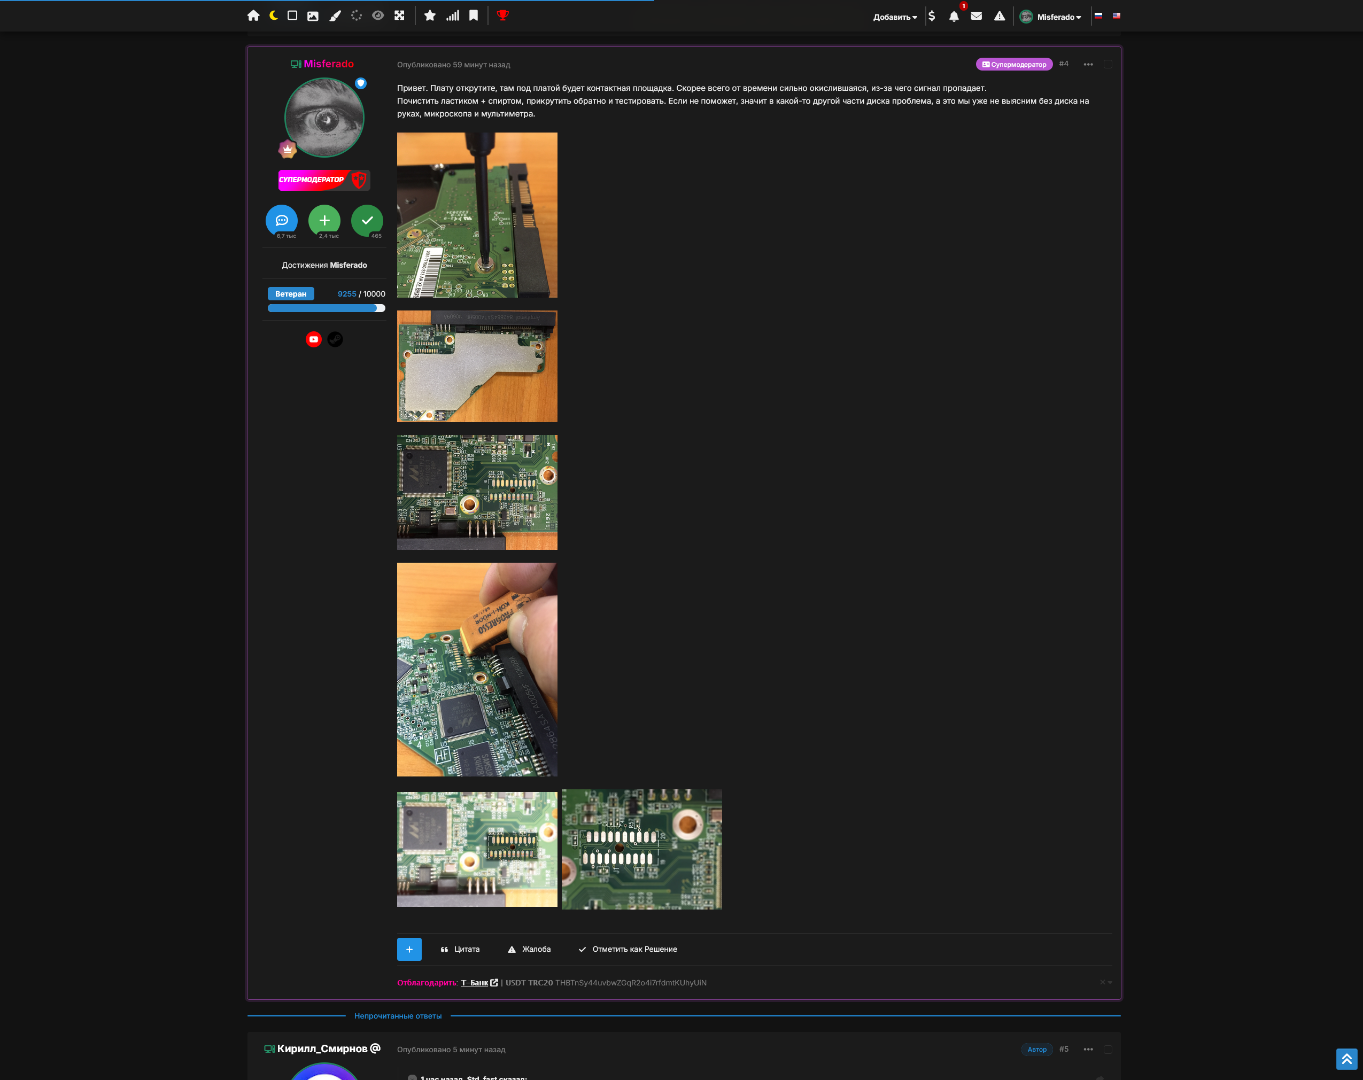Click the red trophy icon in top bar

pyautogui.click(x=503, y=16)
